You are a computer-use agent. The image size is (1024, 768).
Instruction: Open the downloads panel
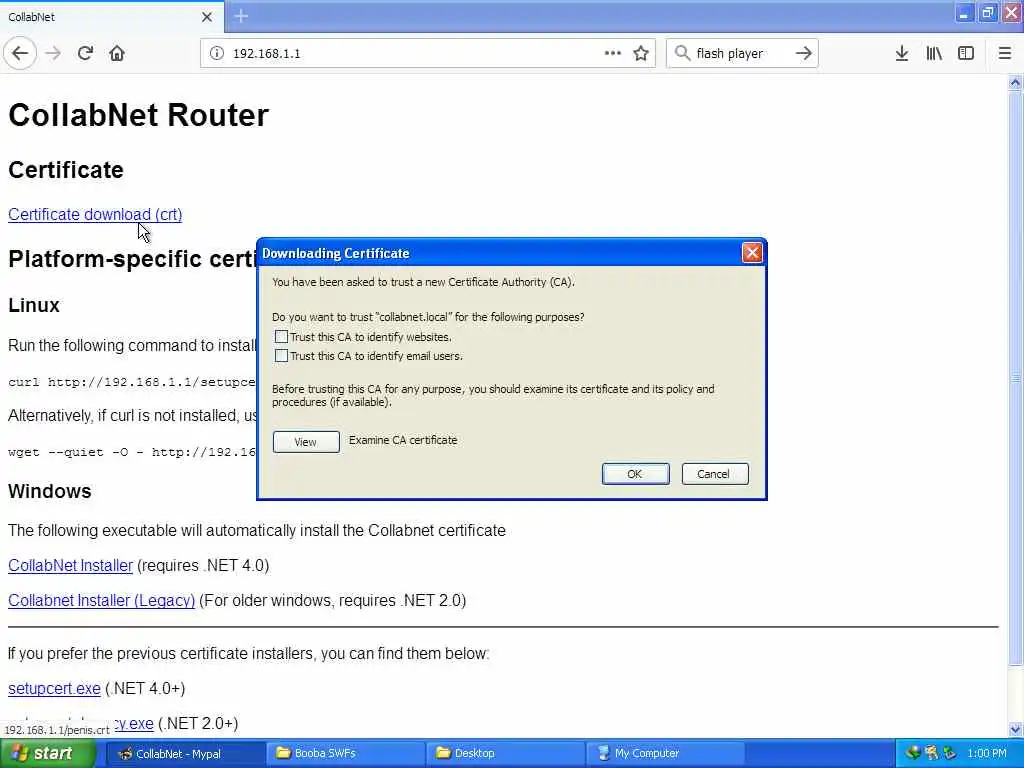[901, 53]
